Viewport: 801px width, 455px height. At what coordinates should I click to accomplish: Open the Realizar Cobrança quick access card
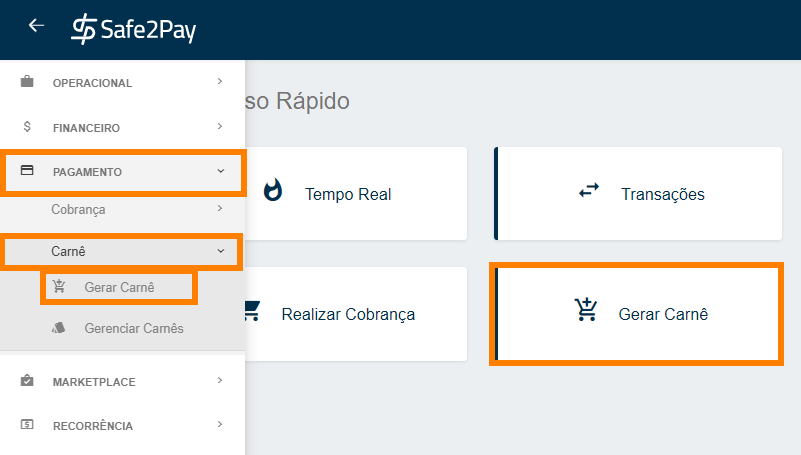[356, 314]
